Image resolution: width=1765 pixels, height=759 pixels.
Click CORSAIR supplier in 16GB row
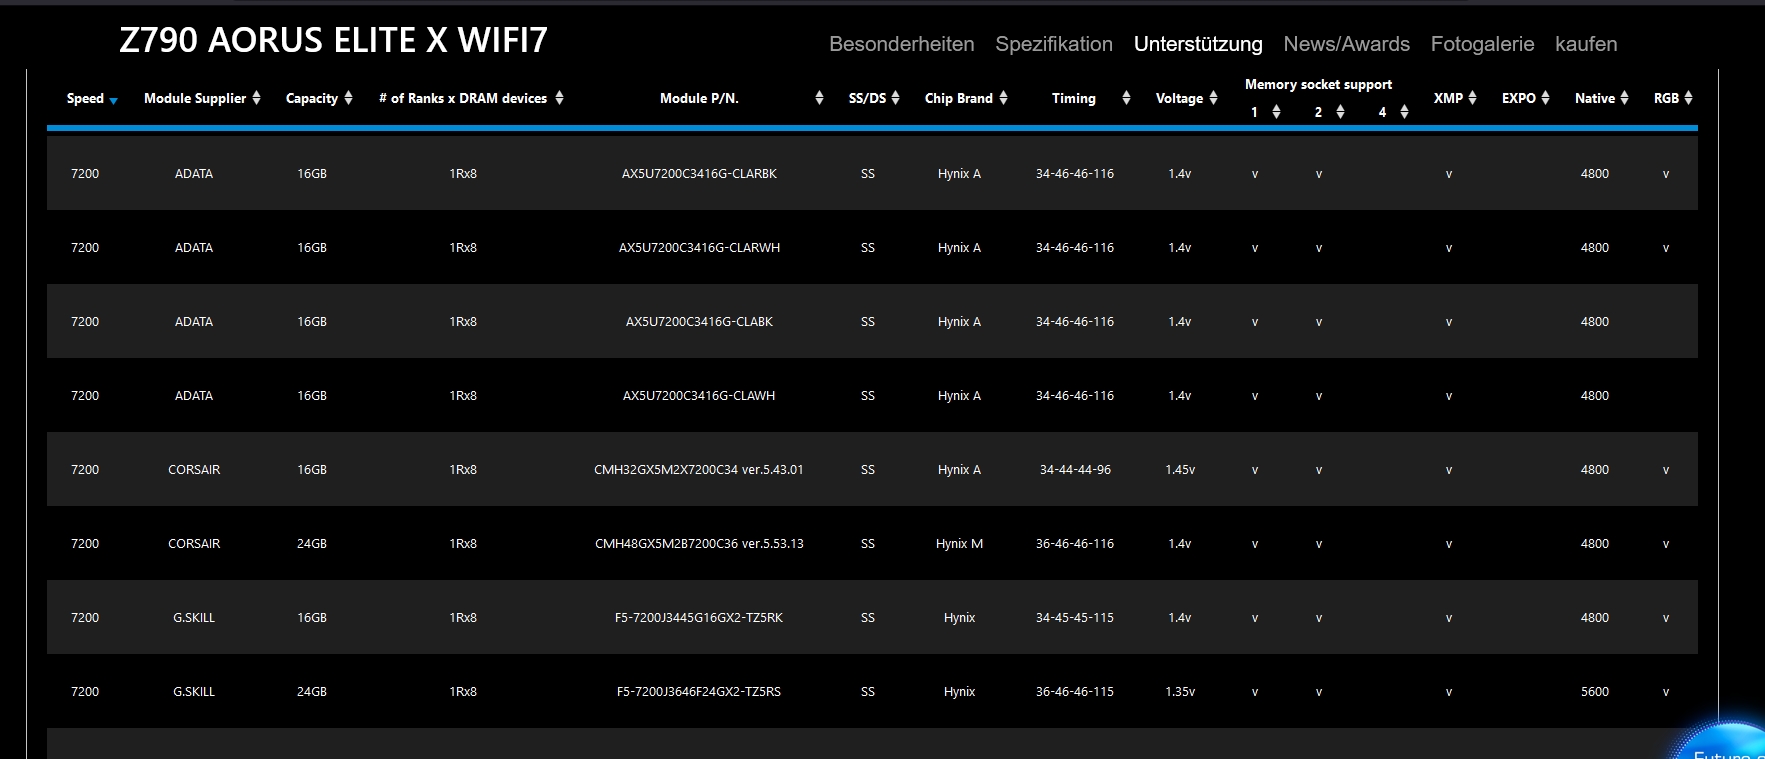(194, 470)
